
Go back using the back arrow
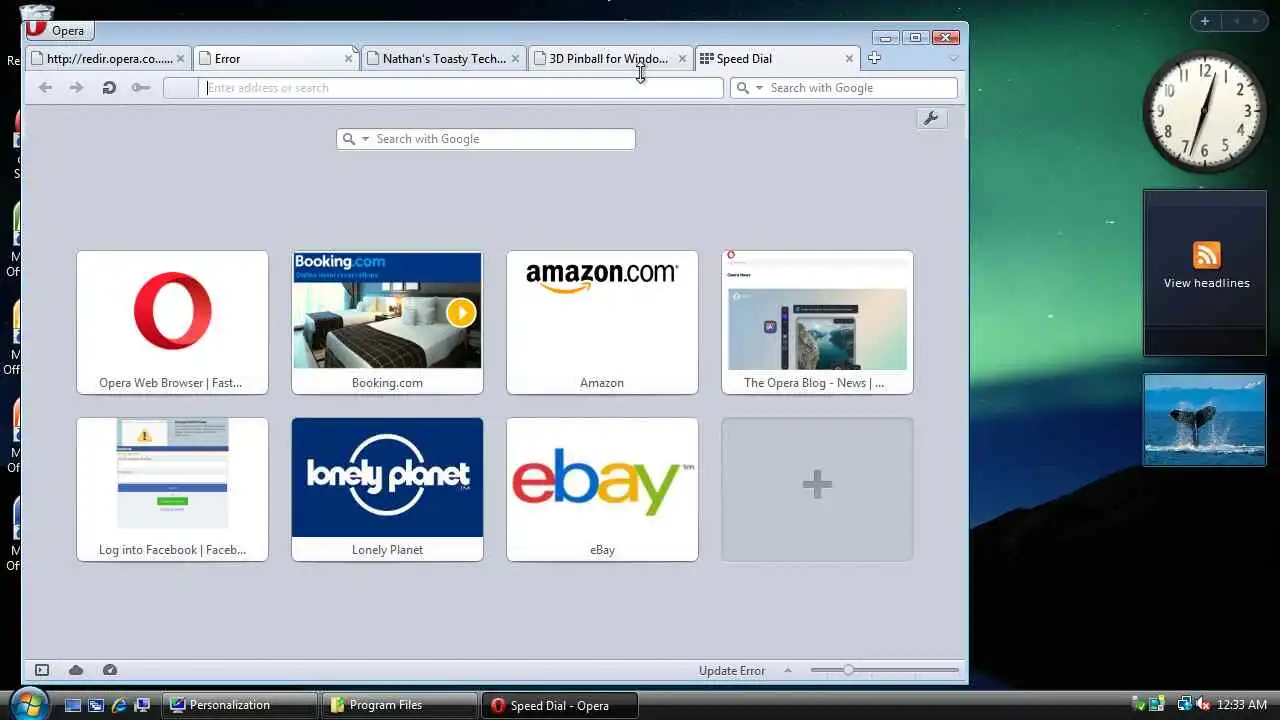[x=45, y=88]
